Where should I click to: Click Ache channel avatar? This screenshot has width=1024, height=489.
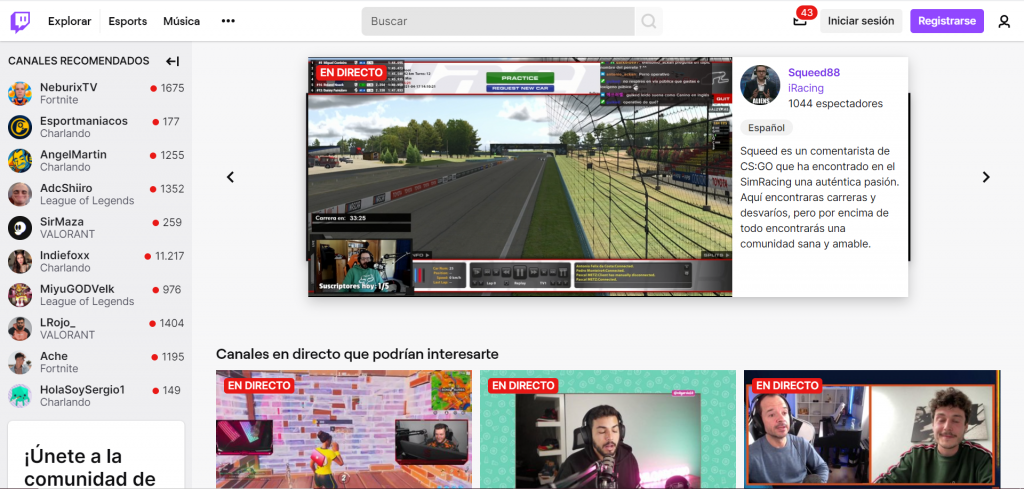(x=20, y=362)
